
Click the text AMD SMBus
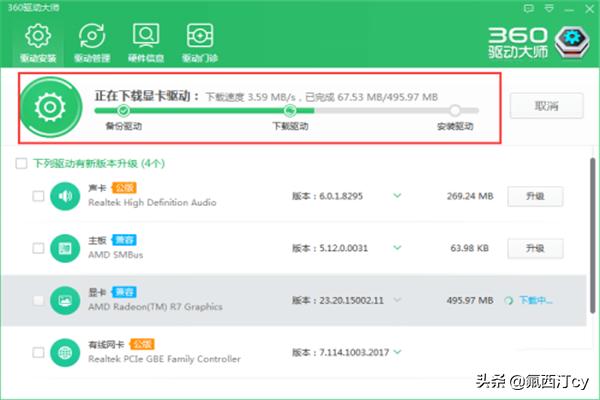[116, 255]
